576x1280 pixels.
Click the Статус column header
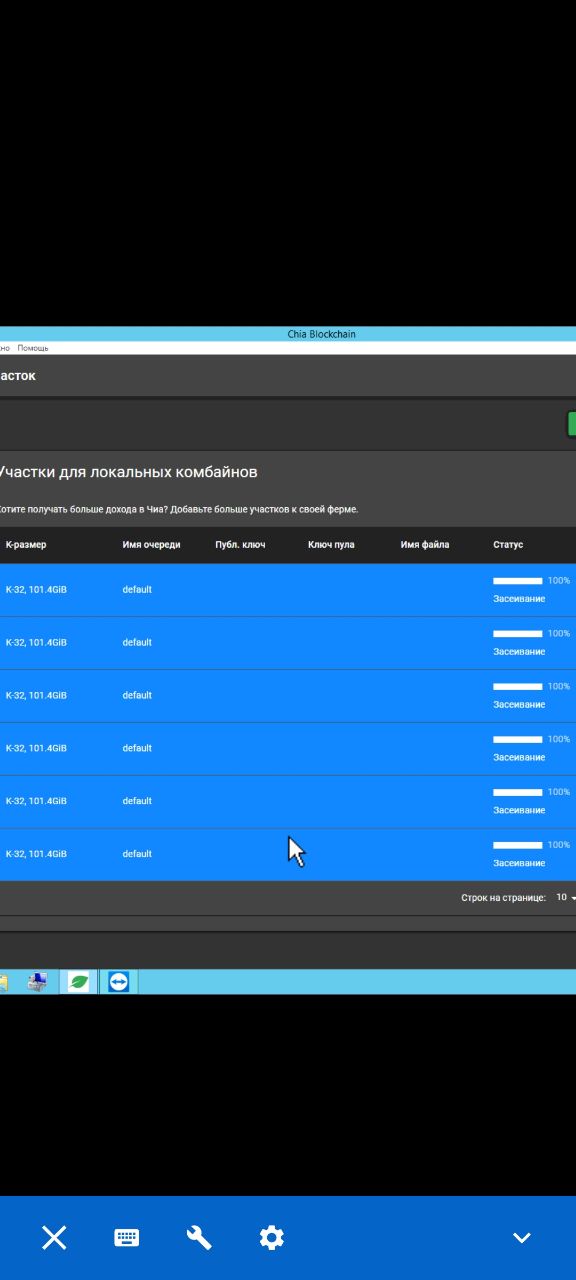point(508,545)
